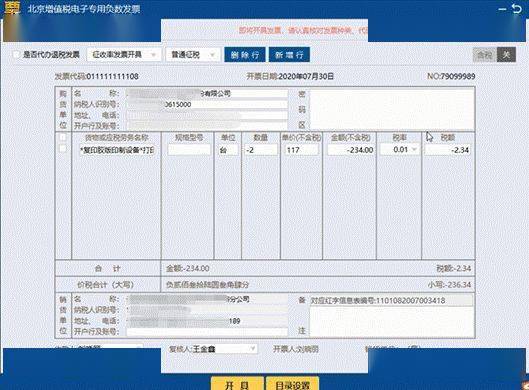The height and width of the screenshot is (390, 529).
Task: Click the amount field showing -234.00
Action: [x=351, y=150]
